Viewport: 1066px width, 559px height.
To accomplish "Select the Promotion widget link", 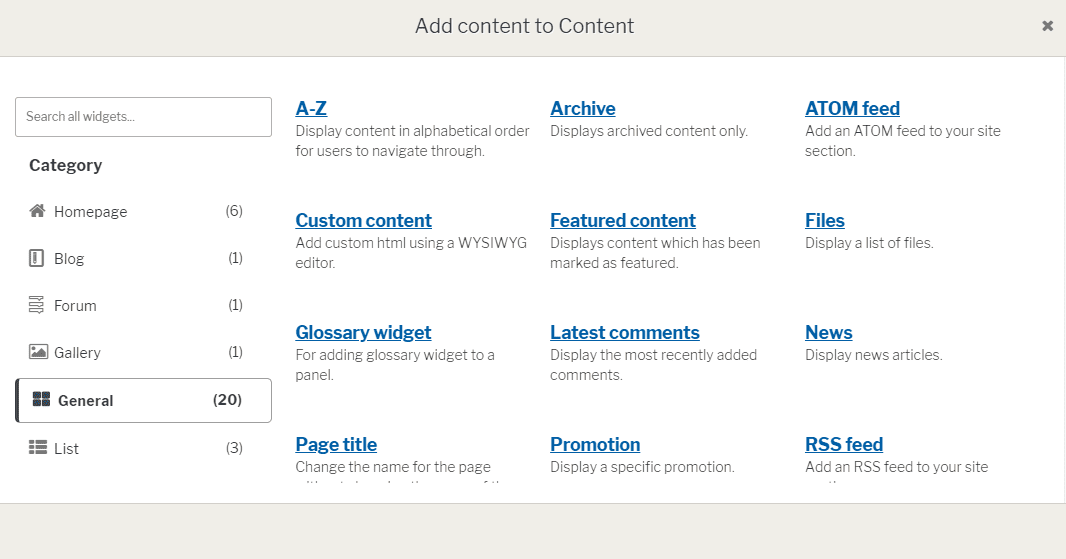I will click(x=595, y=445).
